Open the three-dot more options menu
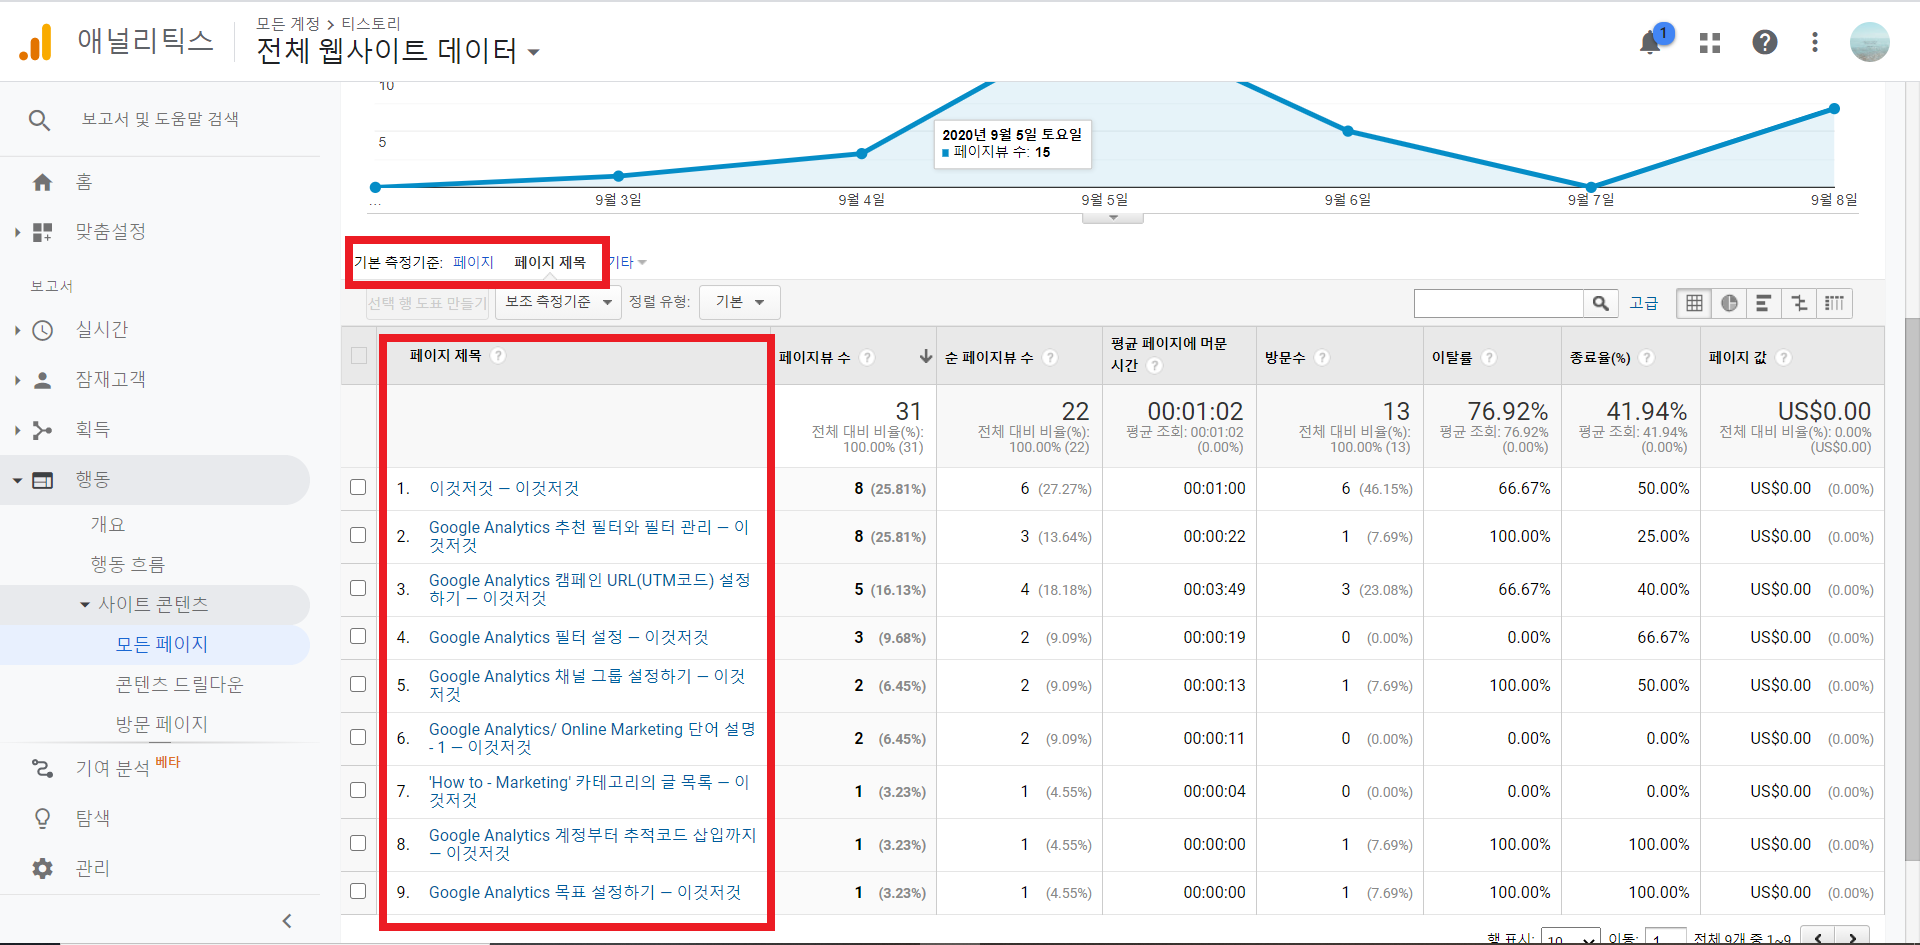This screenshot has width=1920, height=945. (x=1815, y=42)
